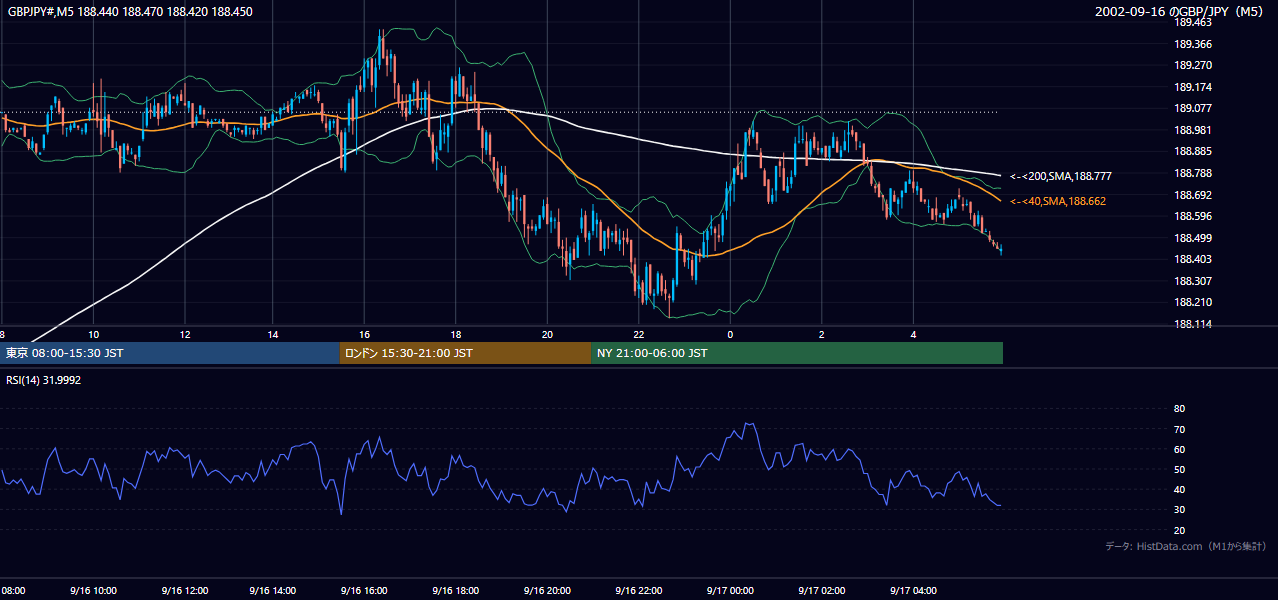Click the price axis value 188.114
Screen dimensions: 1278x600
click(1192, 324)
